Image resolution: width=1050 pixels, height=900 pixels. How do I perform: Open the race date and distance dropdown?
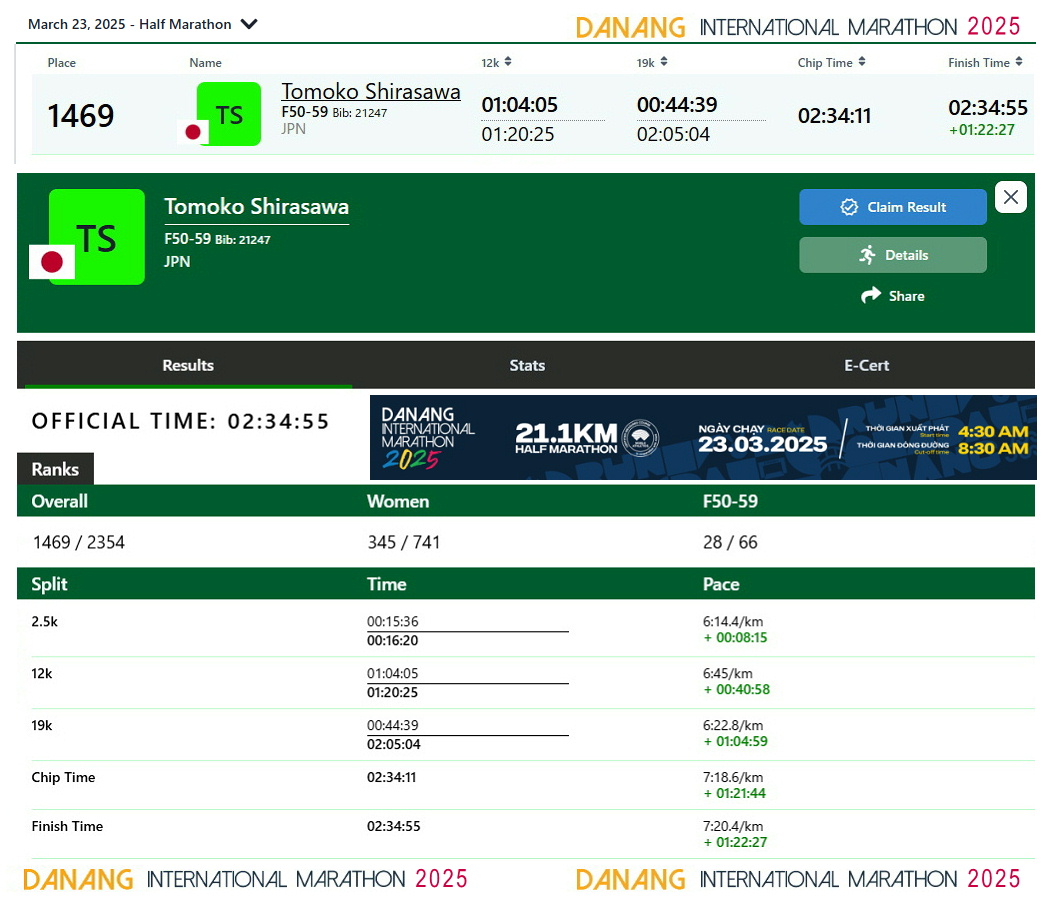coord(143,24)
